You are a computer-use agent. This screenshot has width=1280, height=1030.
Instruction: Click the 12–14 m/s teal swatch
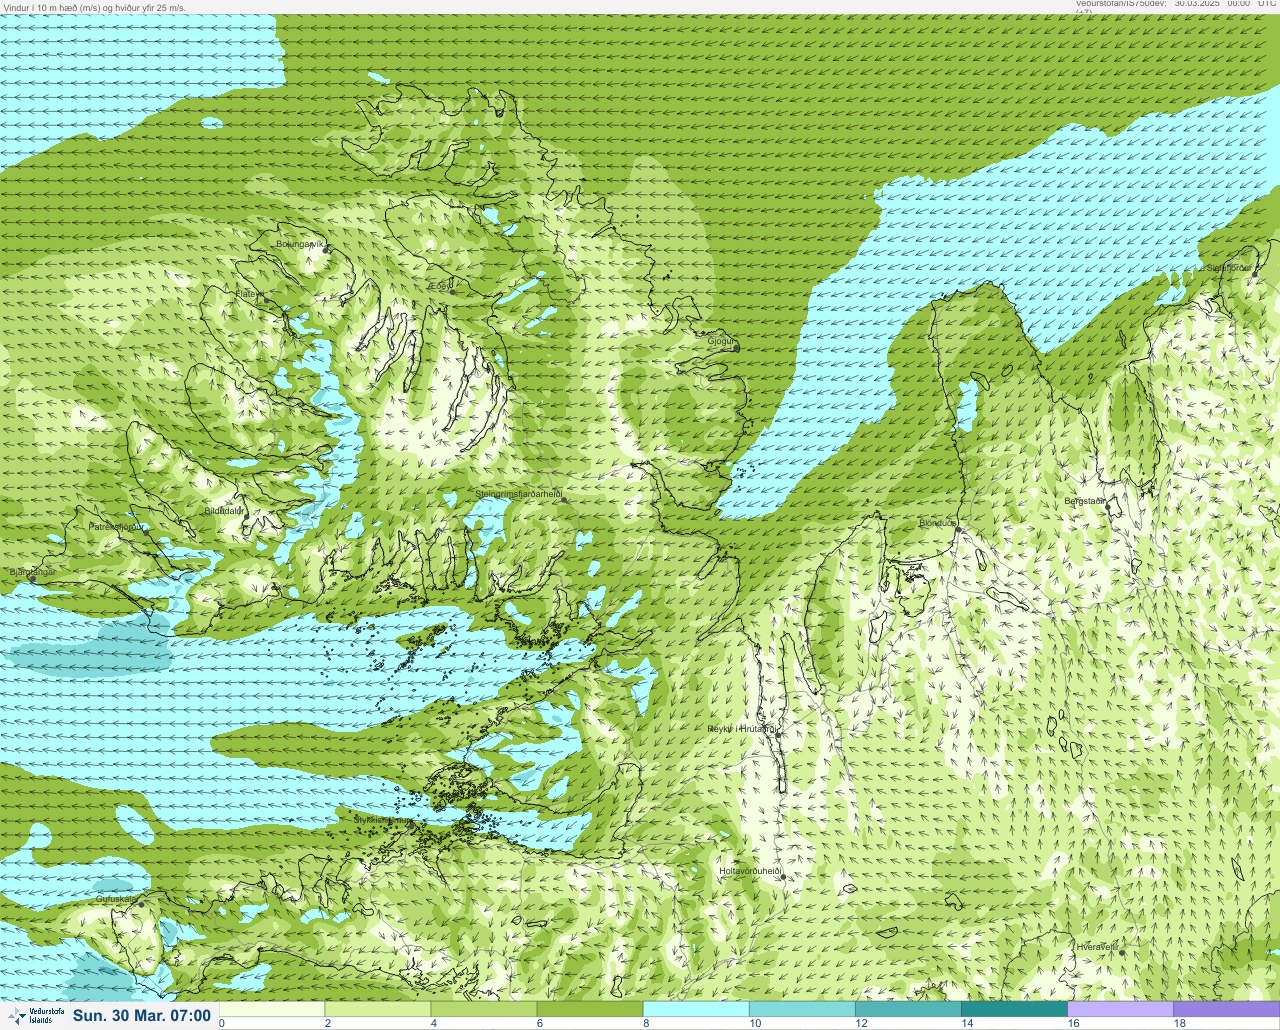pos(908,1010)
